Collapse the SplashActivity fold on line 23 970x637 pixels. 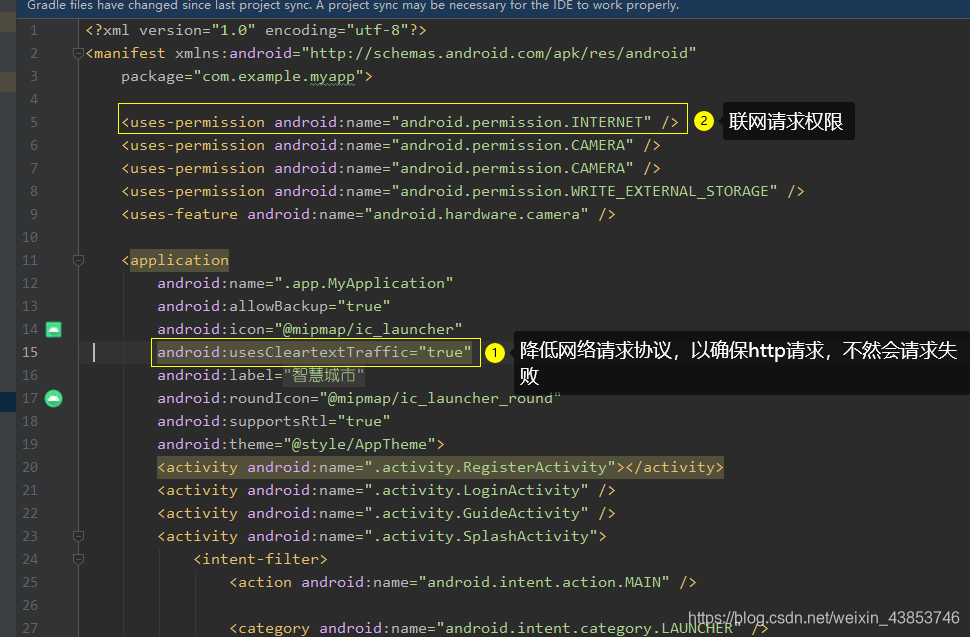tap(78, 536)
